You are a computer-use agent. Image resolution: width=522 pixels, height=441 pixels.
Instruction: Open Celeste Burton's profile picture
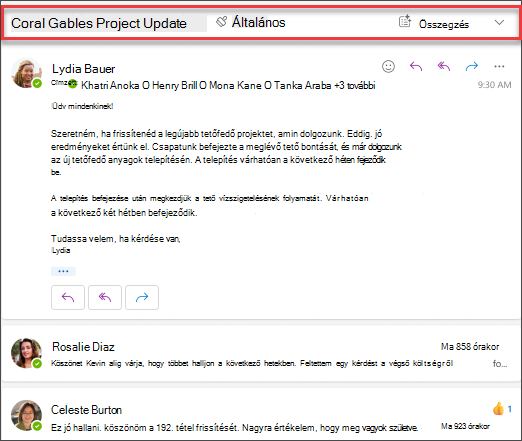click(26, 415)
